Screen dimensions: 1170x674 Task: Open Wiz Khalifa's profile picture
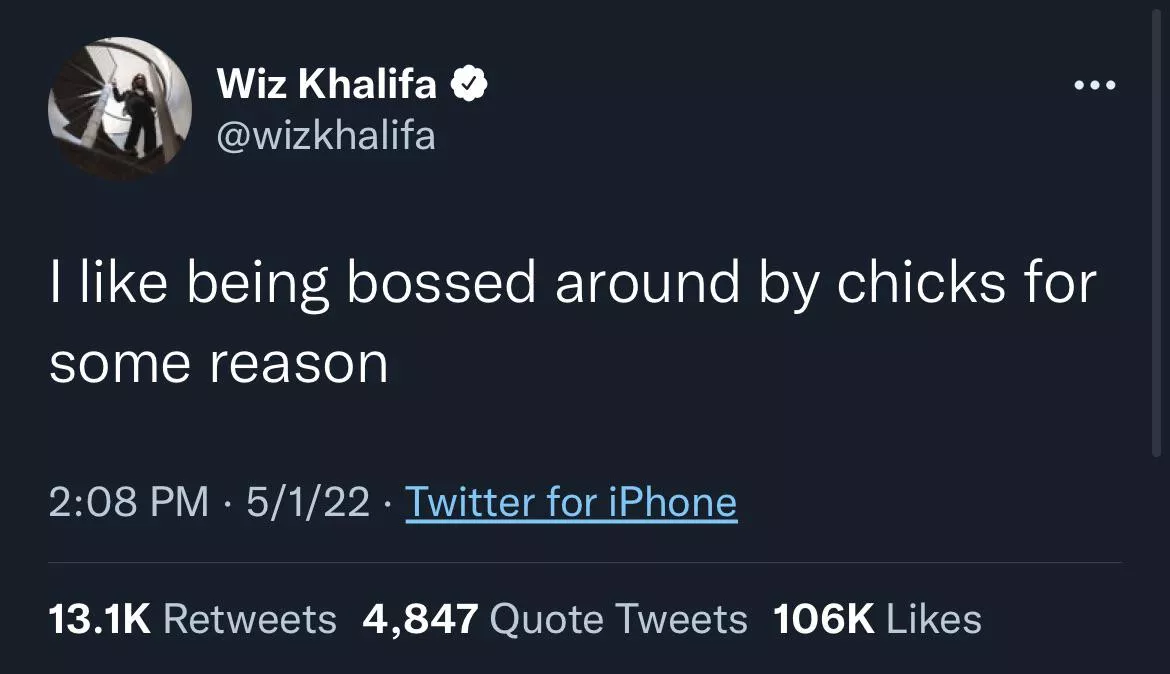pyautogui.click(x=119, y=109)
